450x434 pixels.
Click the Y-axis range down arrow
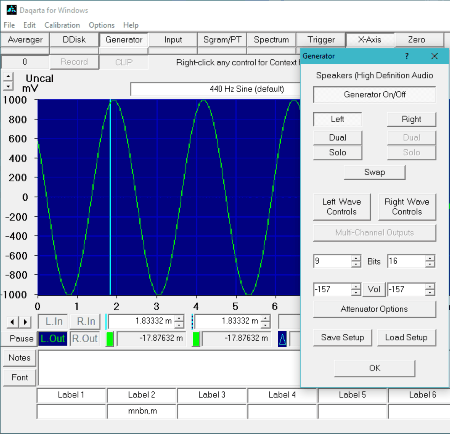tap(8, 86)
